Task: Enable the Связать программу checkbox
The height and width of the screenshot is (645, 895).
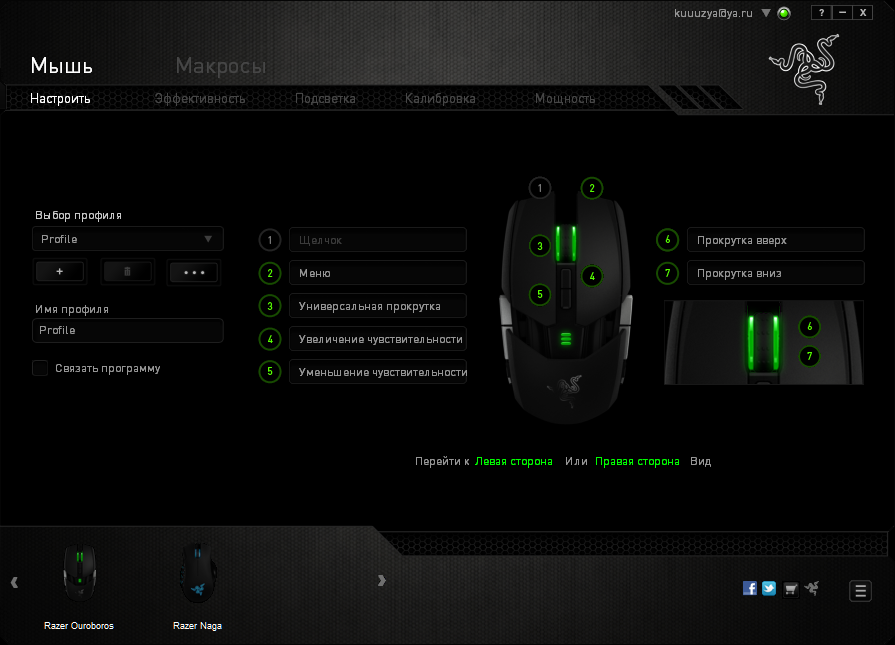Action: tap(40, 368)
